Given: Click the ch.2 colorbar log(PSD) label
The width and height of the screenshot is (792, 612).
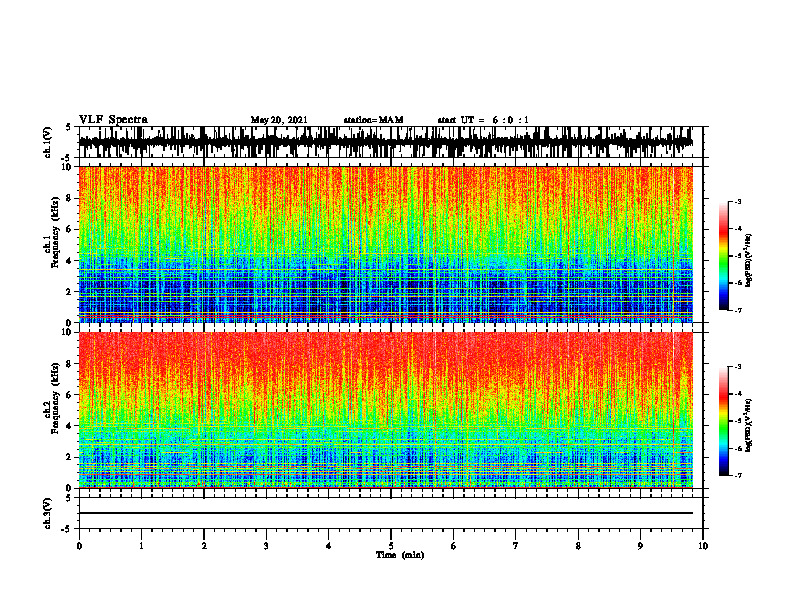Looking at the screenshot, I should (x=748, y=426).
